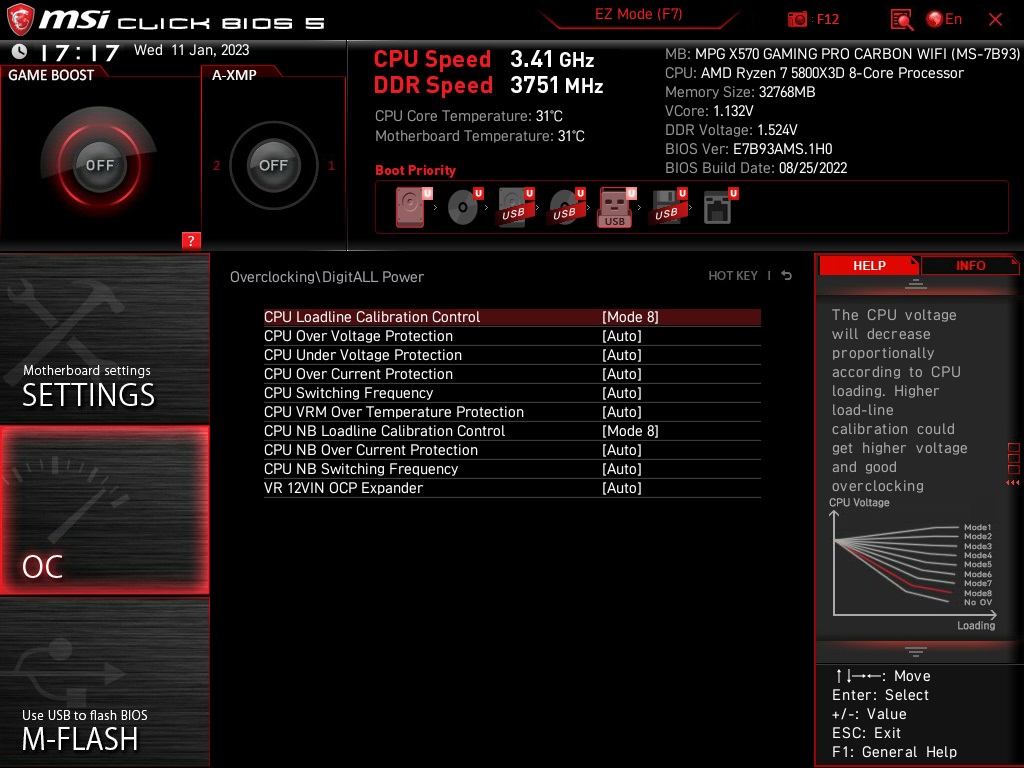Viewport: 1024px width, 768px height.
Task: Open the BIOS search magnifier icon
Action: tap(901, 20)
